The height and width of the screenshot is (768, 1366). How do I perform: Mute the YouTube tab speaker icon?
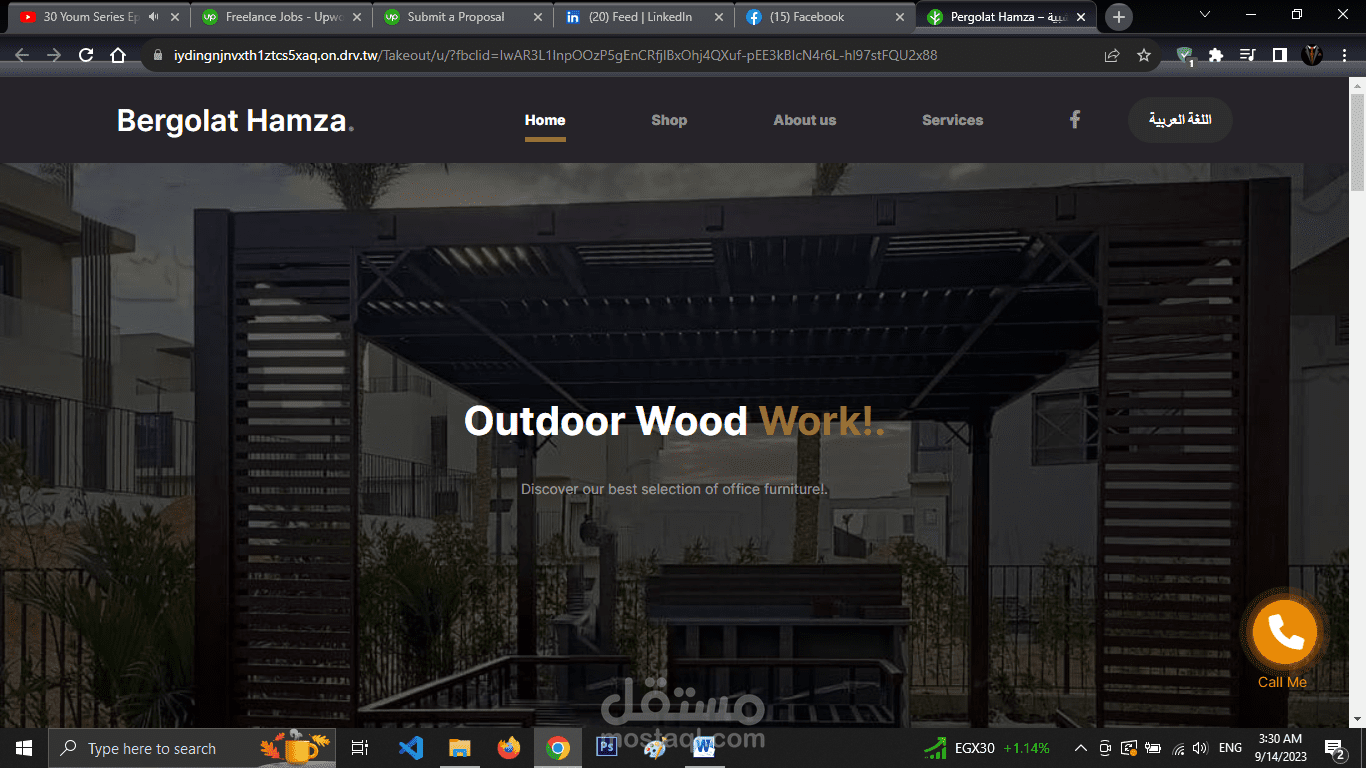(x=153, y=17)
